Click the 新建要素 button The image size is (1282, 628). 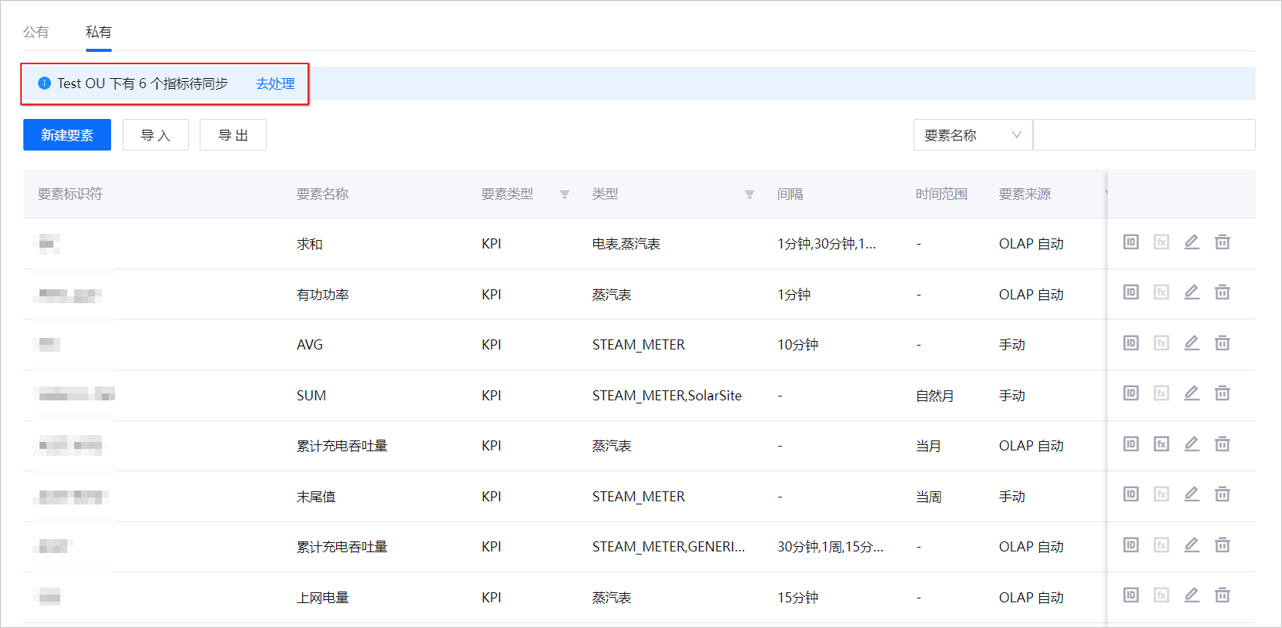pos(67,135)
